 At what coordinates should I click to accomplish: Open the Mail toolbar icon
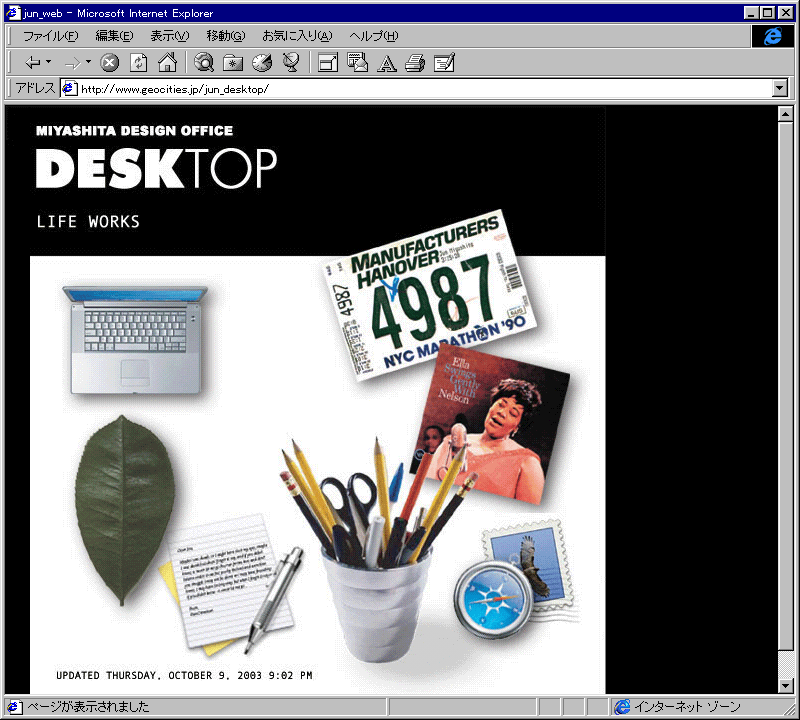tap(358, 62)
